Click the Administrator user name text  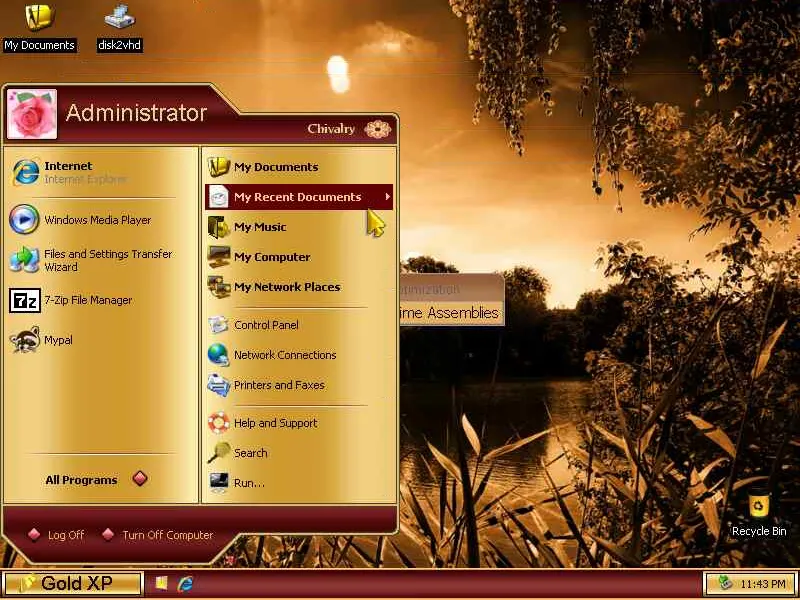[x=136, y=113]
